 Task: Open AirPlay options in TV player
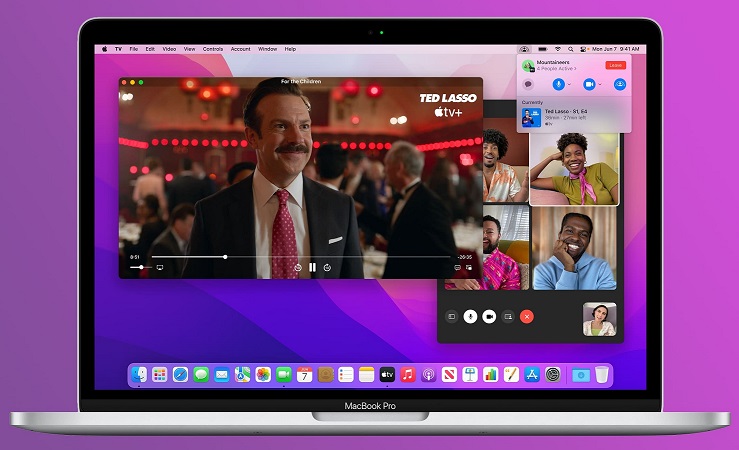160,268
